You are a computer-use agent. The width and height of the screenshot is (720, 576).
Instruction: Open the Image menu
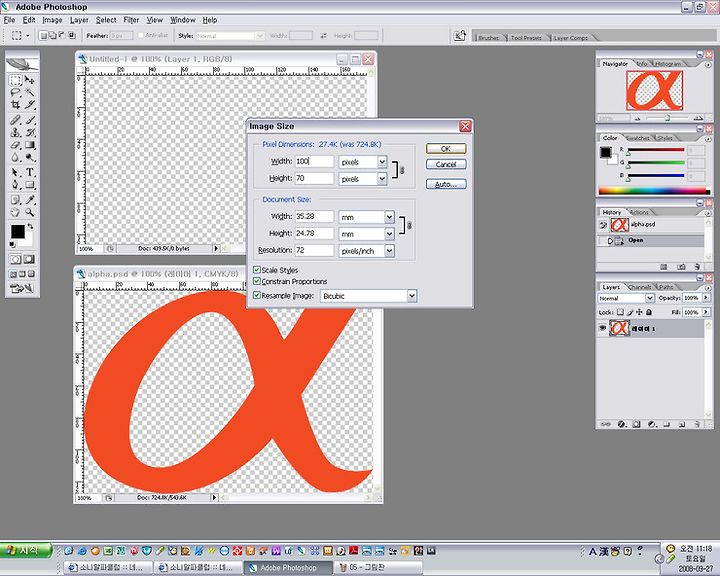click(52, 20)
